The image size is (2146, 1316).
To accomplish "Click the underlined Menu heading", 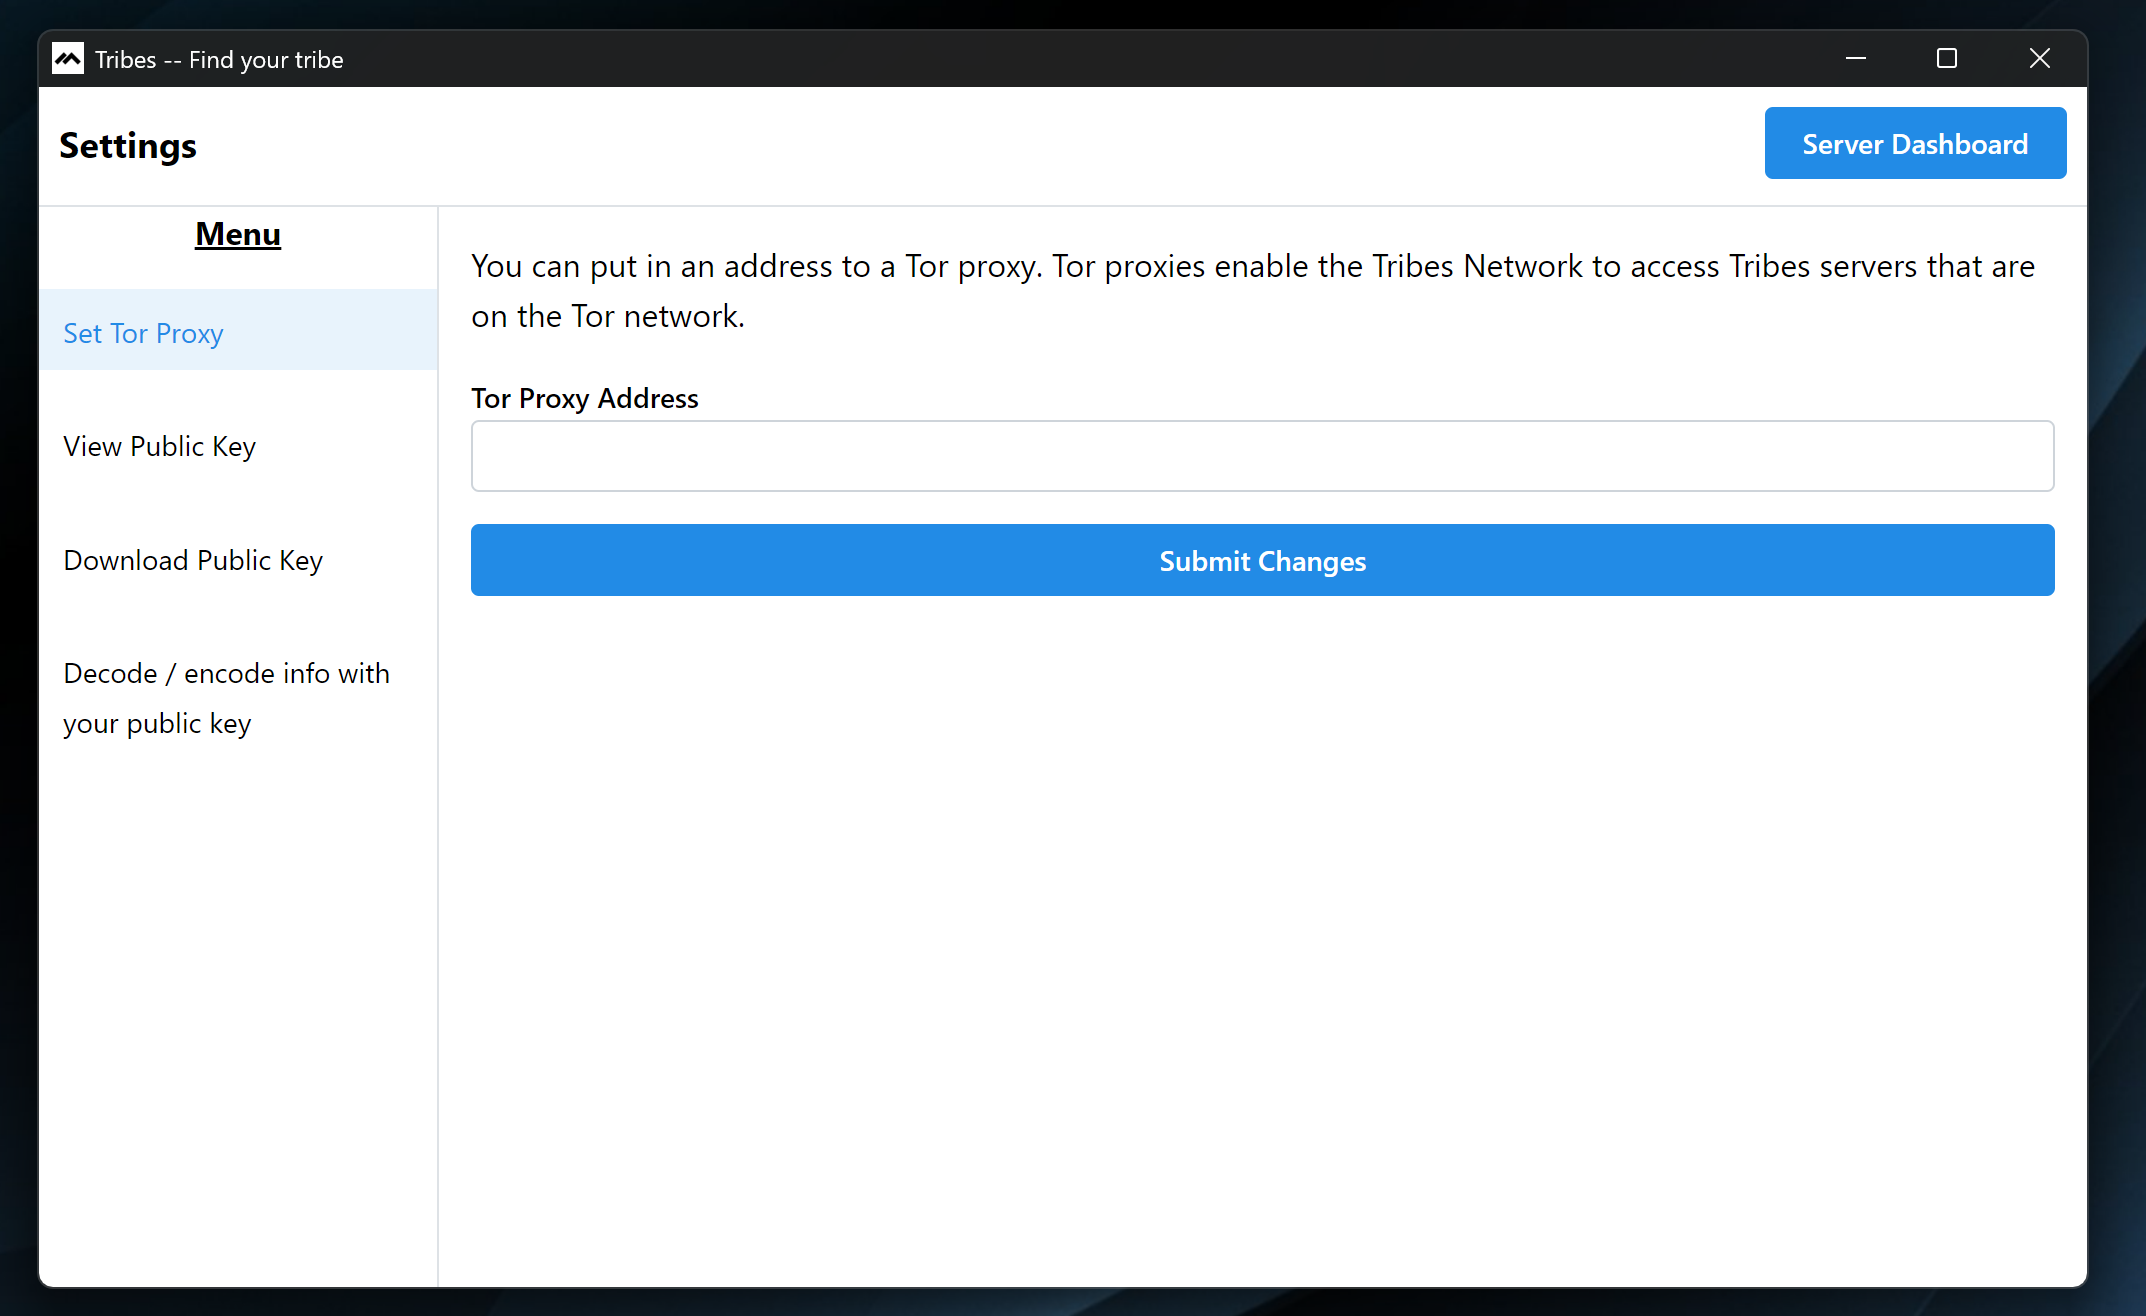I will [238, 234].
